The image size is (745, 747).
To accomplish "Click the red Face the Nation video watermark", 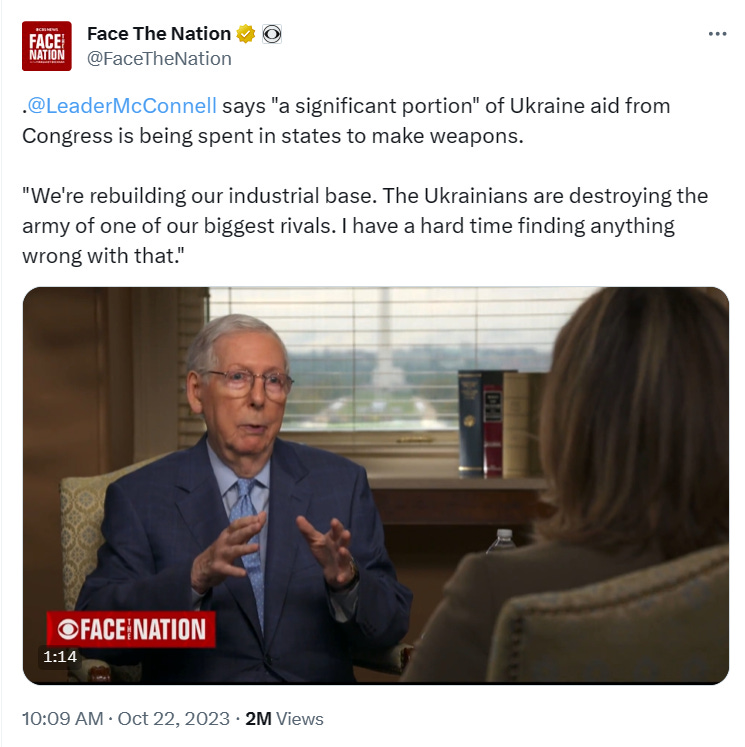I will click(x=131, y=629).
